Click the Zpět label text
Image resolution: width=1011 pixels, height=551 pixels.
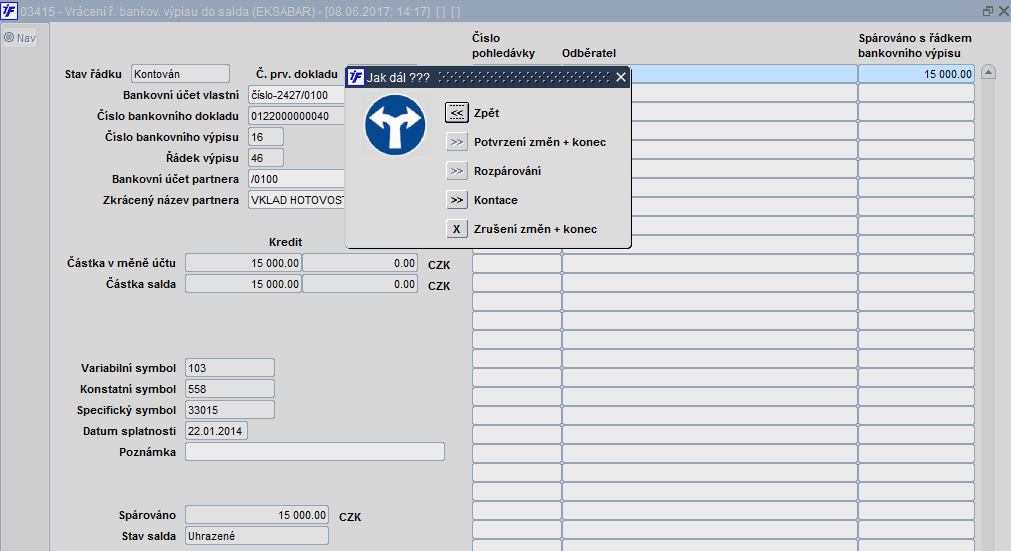pyautogui.click(x=486, y=113)
